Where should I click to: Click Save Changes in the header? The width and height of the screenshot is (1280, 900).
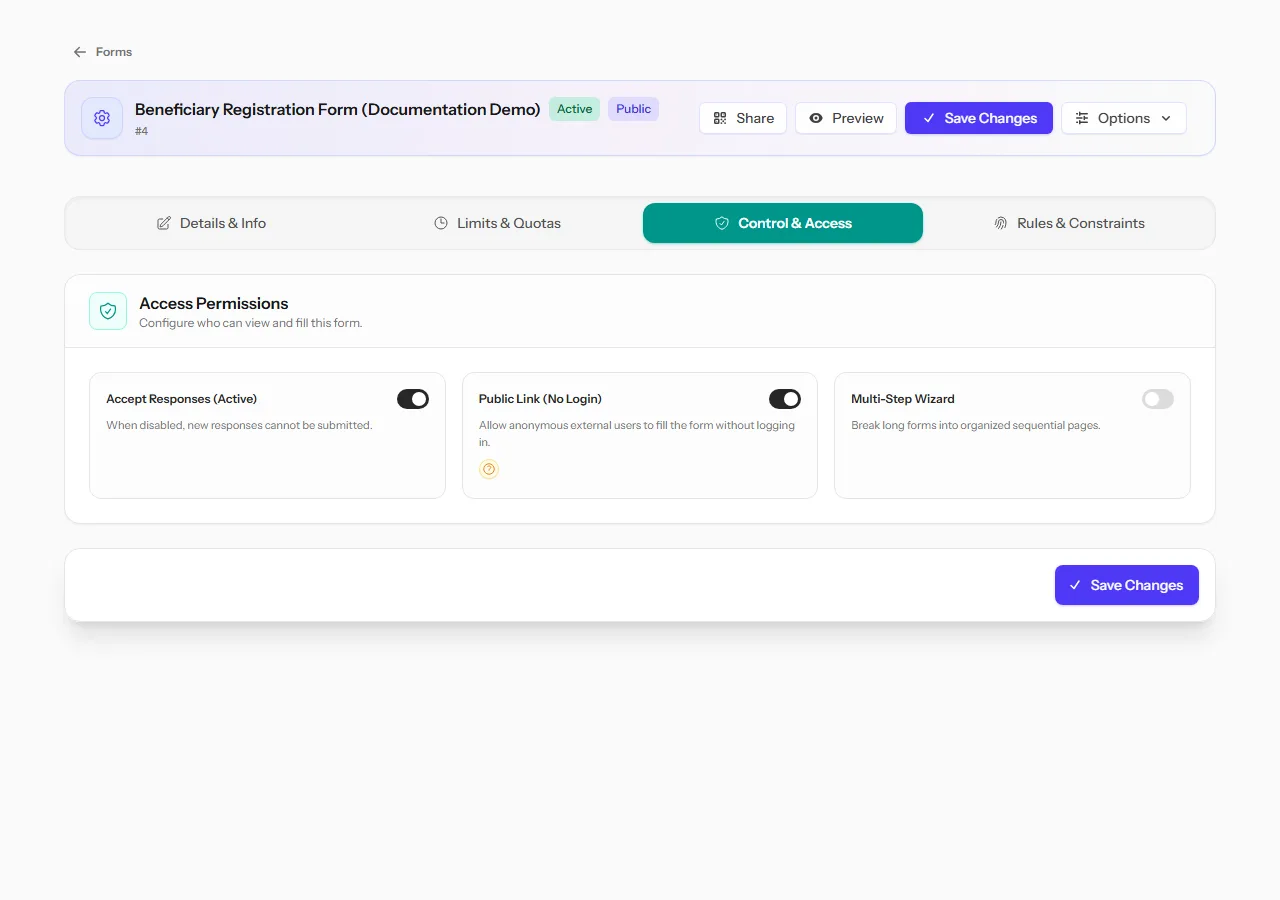[x=979, y=118]
